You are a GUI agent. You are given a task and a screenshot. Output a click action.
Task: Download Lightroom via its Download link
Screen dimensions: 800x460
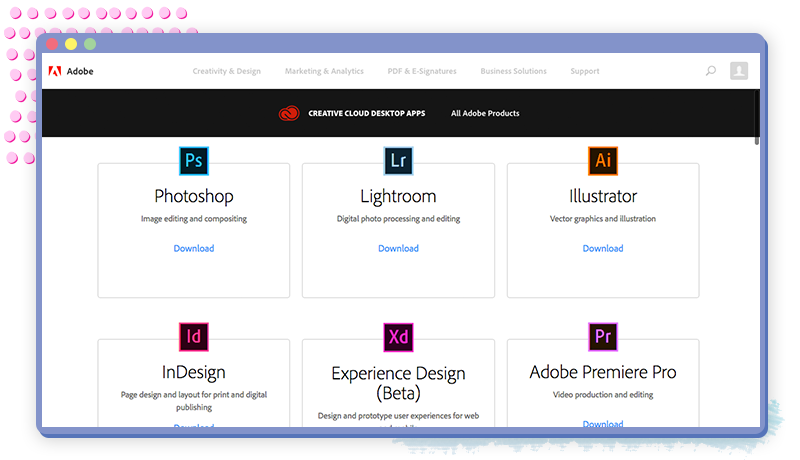point(398,248)
